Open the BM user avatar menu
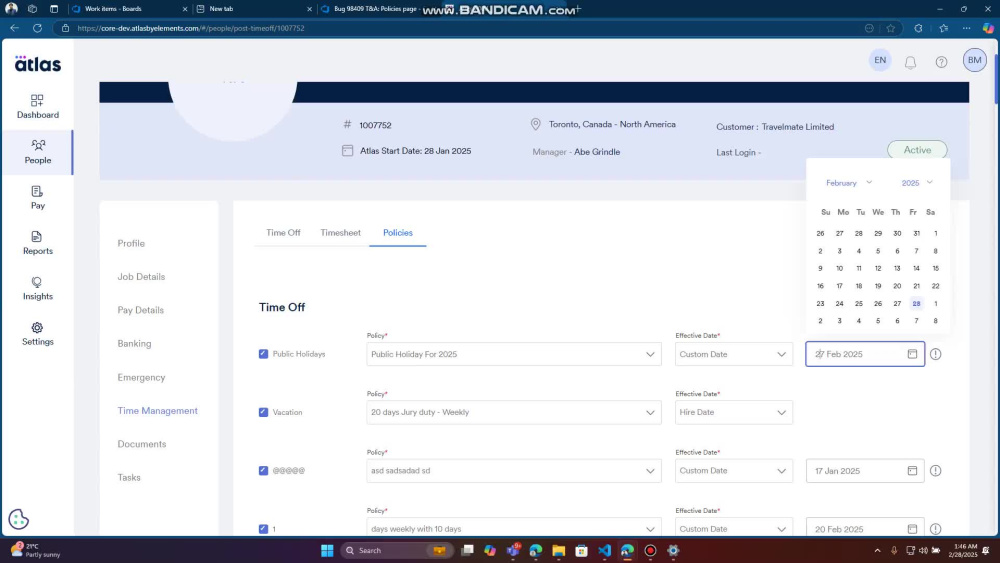Viewport: 1000px width, 563px height. (x=974, y=60)
